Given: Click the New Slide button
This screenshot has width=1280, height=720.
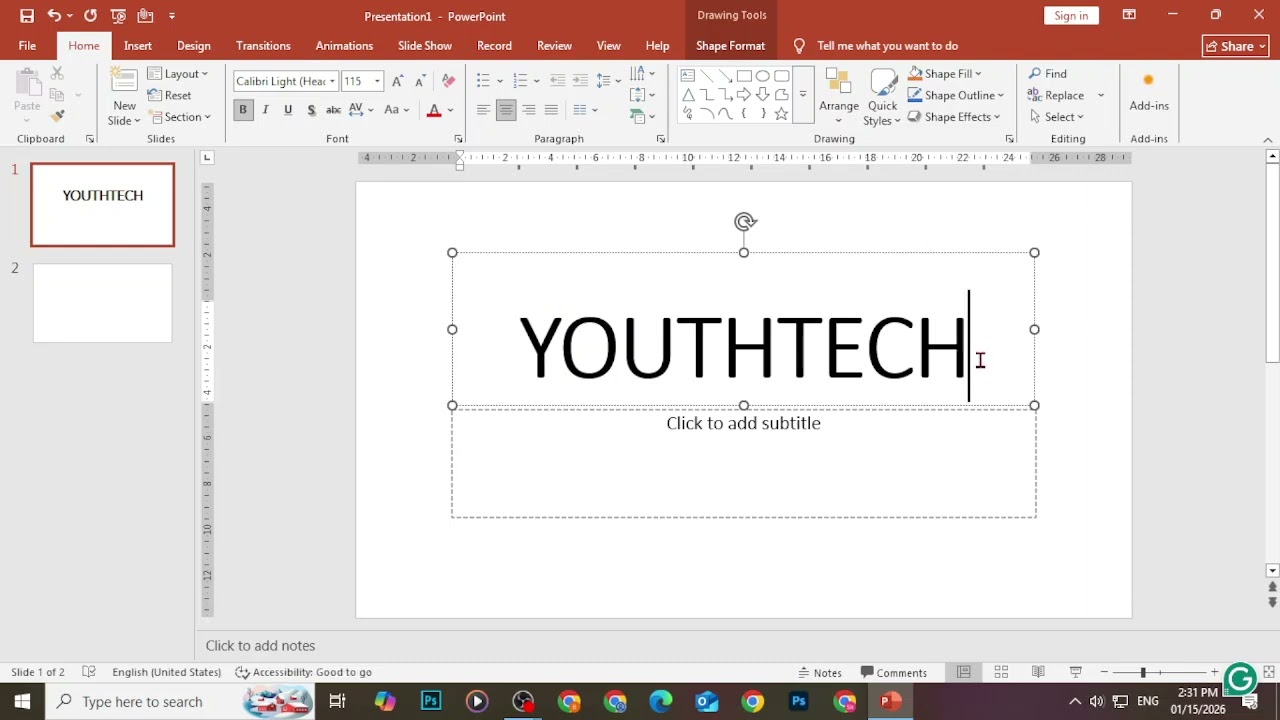Looking at the screenshot, I should 125,97.
